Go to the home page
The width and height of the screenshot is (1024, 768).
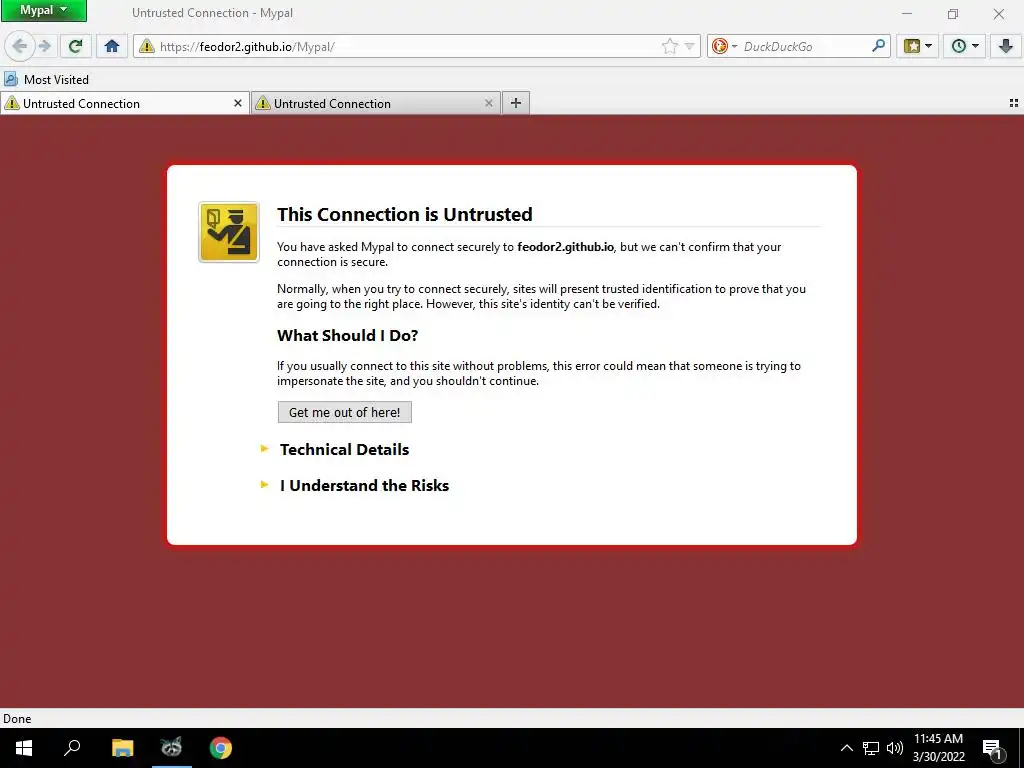112,46
